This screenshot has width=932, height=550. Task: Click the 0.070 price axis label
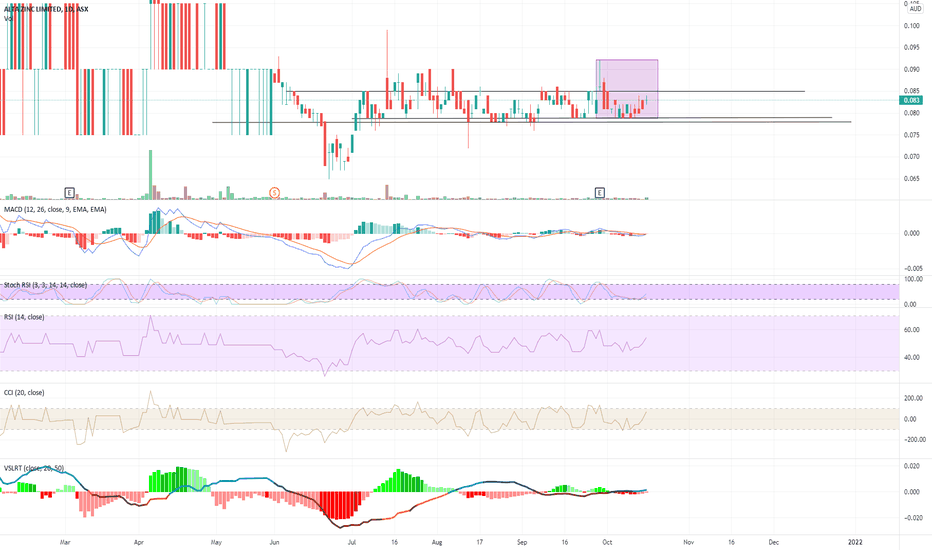(x=912, y=157)
